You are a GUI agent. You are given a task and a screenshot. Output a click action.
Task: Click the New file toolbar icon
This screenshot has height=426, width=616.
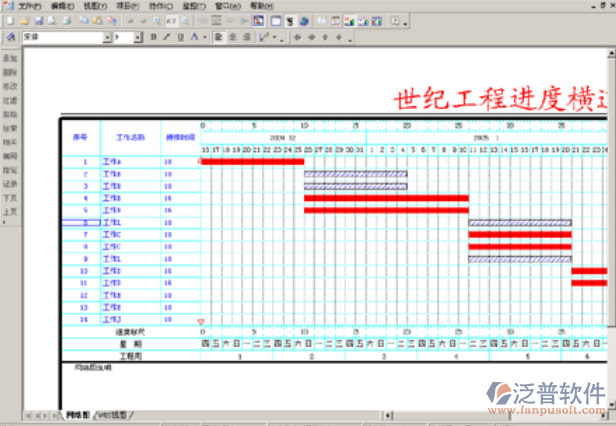(x=10, y=20)
